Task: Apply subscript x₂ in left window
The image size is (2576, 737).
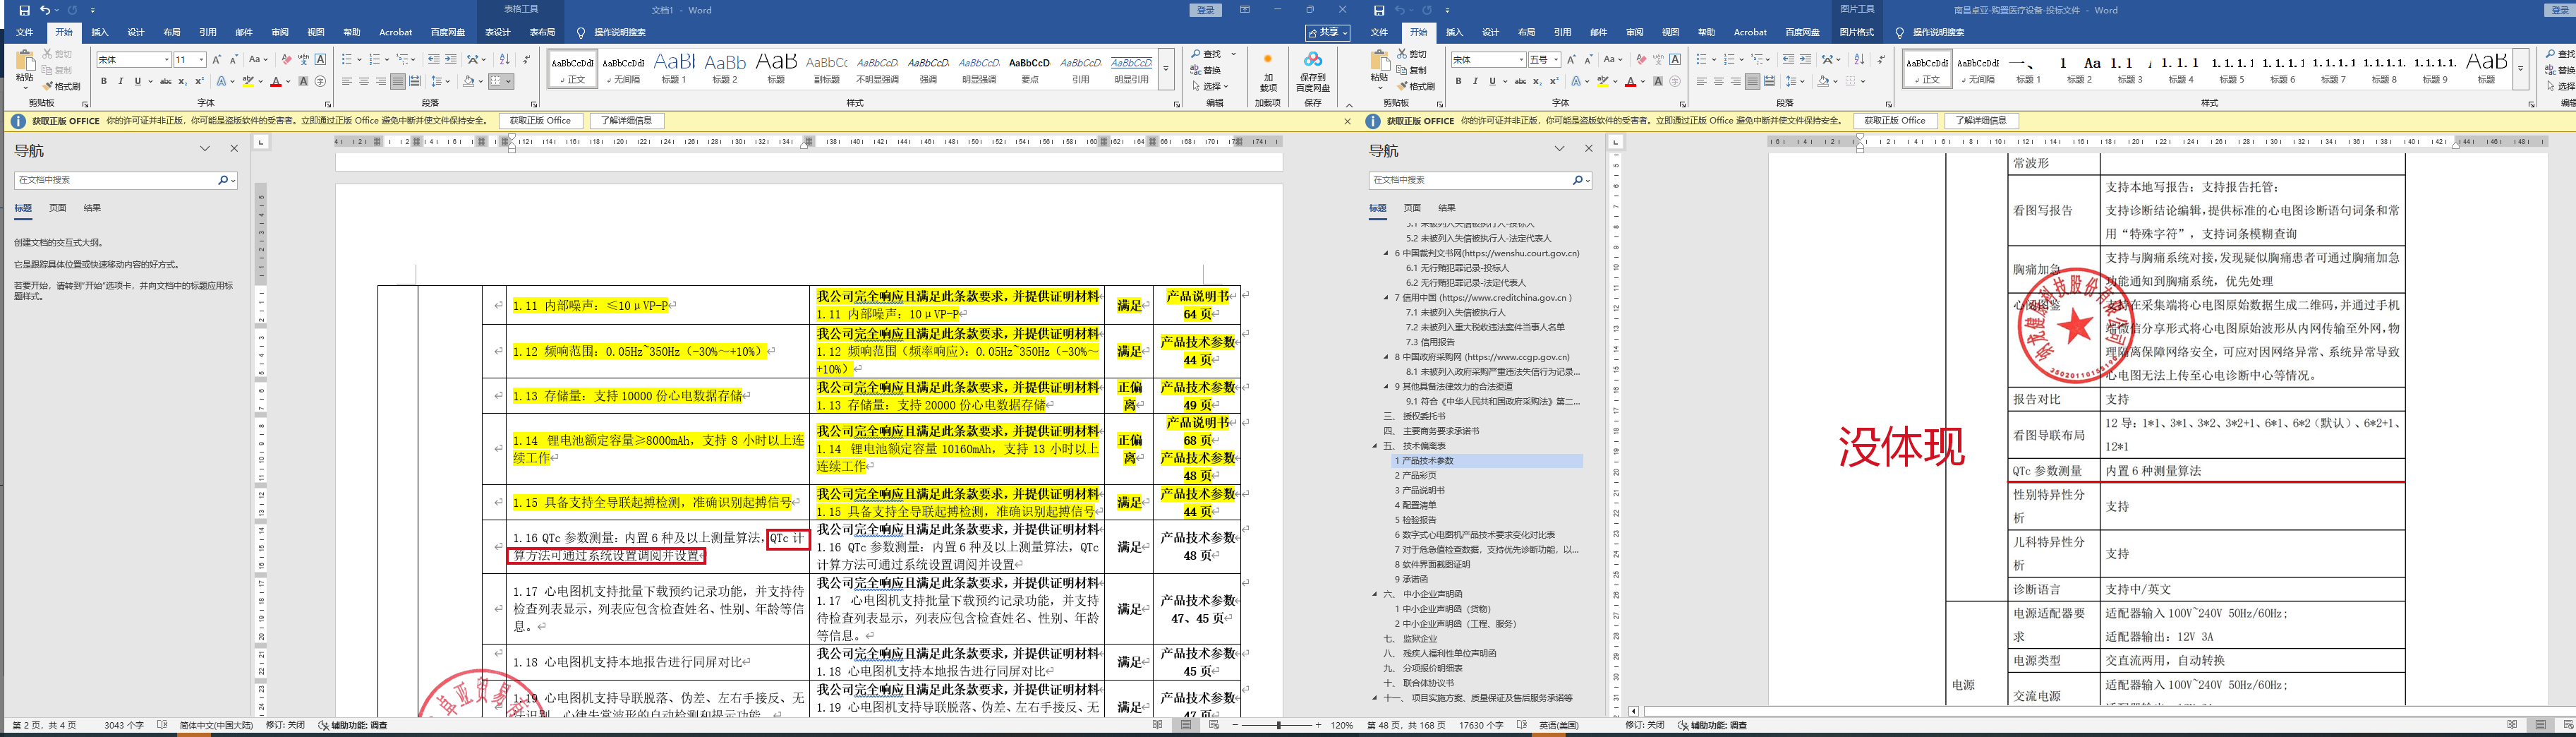Action: [x=183, y=82]
